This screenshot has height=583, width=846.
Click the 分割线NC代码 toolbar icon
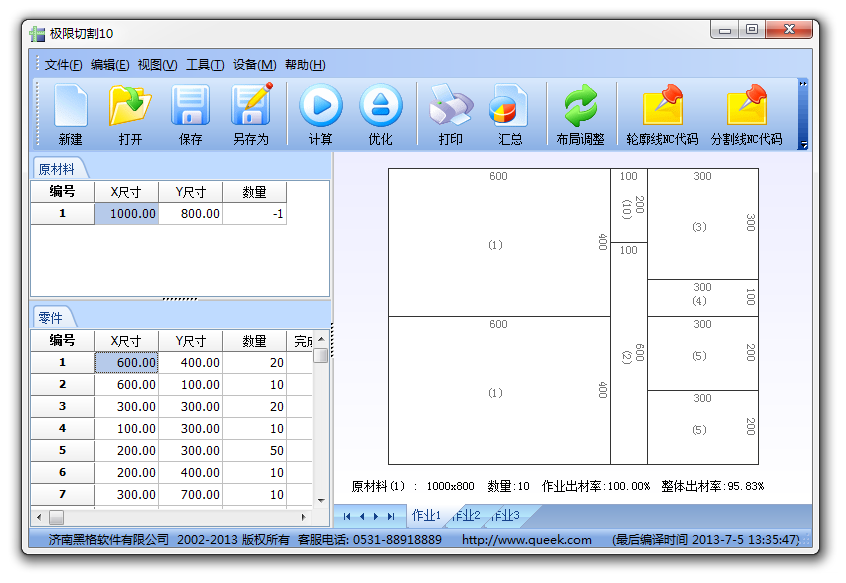coord(747,114)
